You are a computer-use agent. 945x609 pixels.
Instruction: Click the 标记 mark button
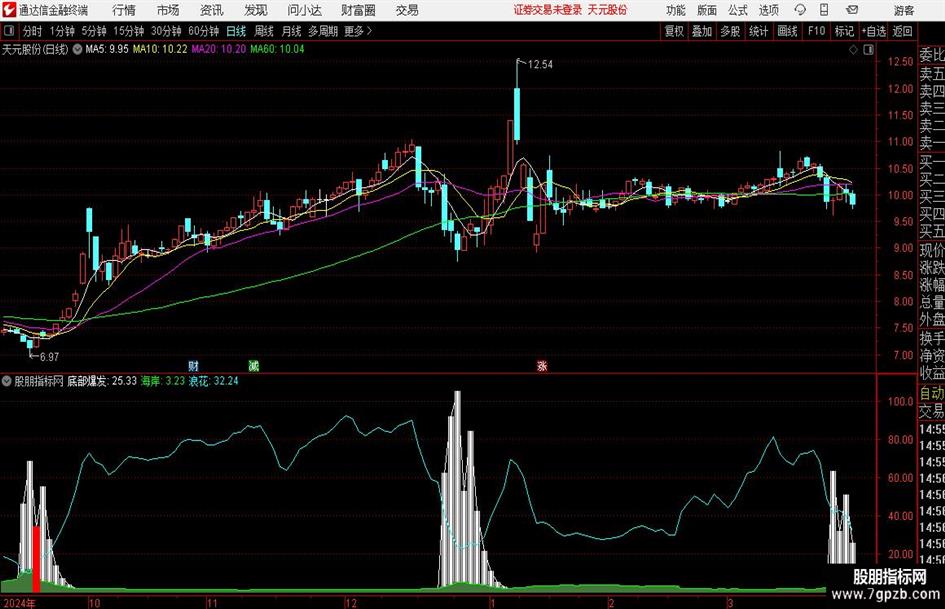click(x=844, y=31)
